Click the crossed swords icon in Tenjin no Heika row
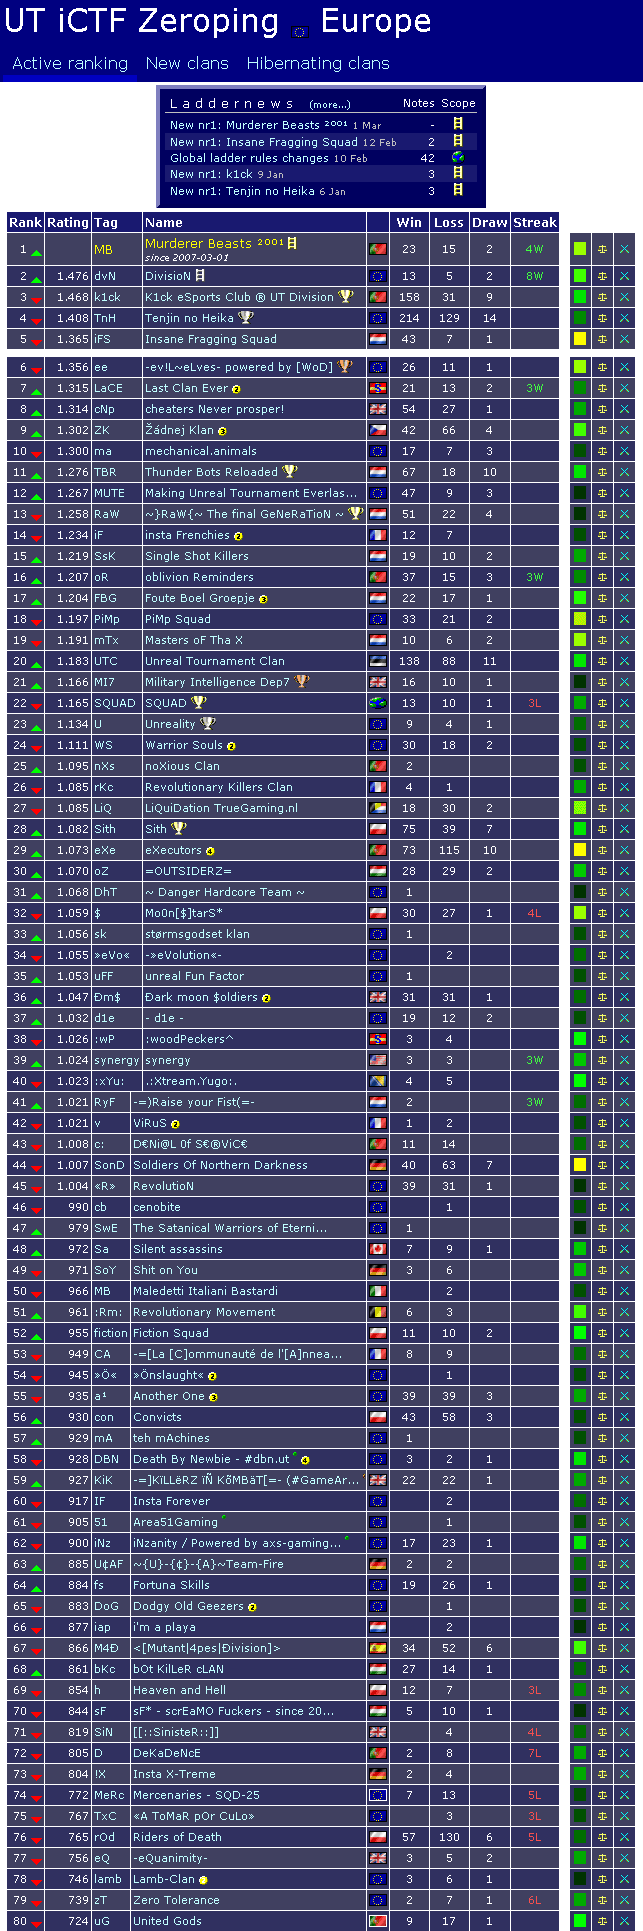This screenshot has width=643, height=1931. [625, 318]
